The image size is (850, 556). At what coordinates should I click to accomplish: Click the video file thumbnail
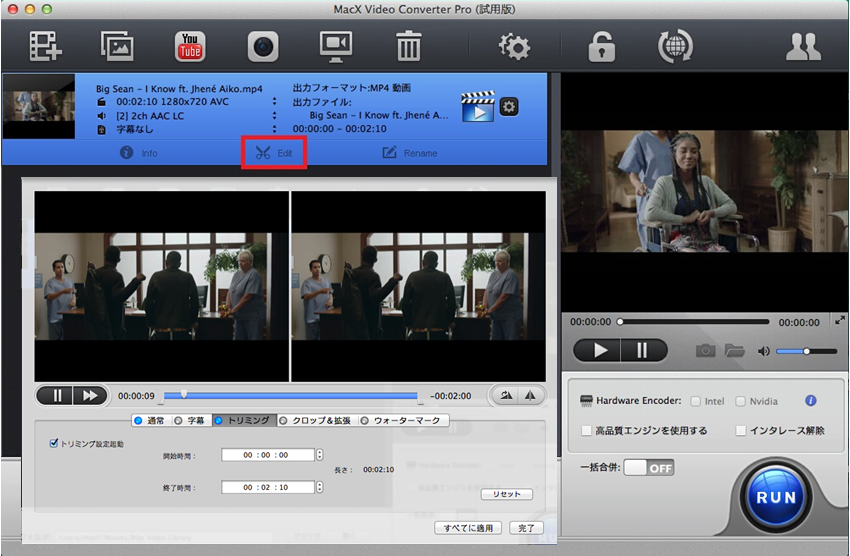[39, 106]
